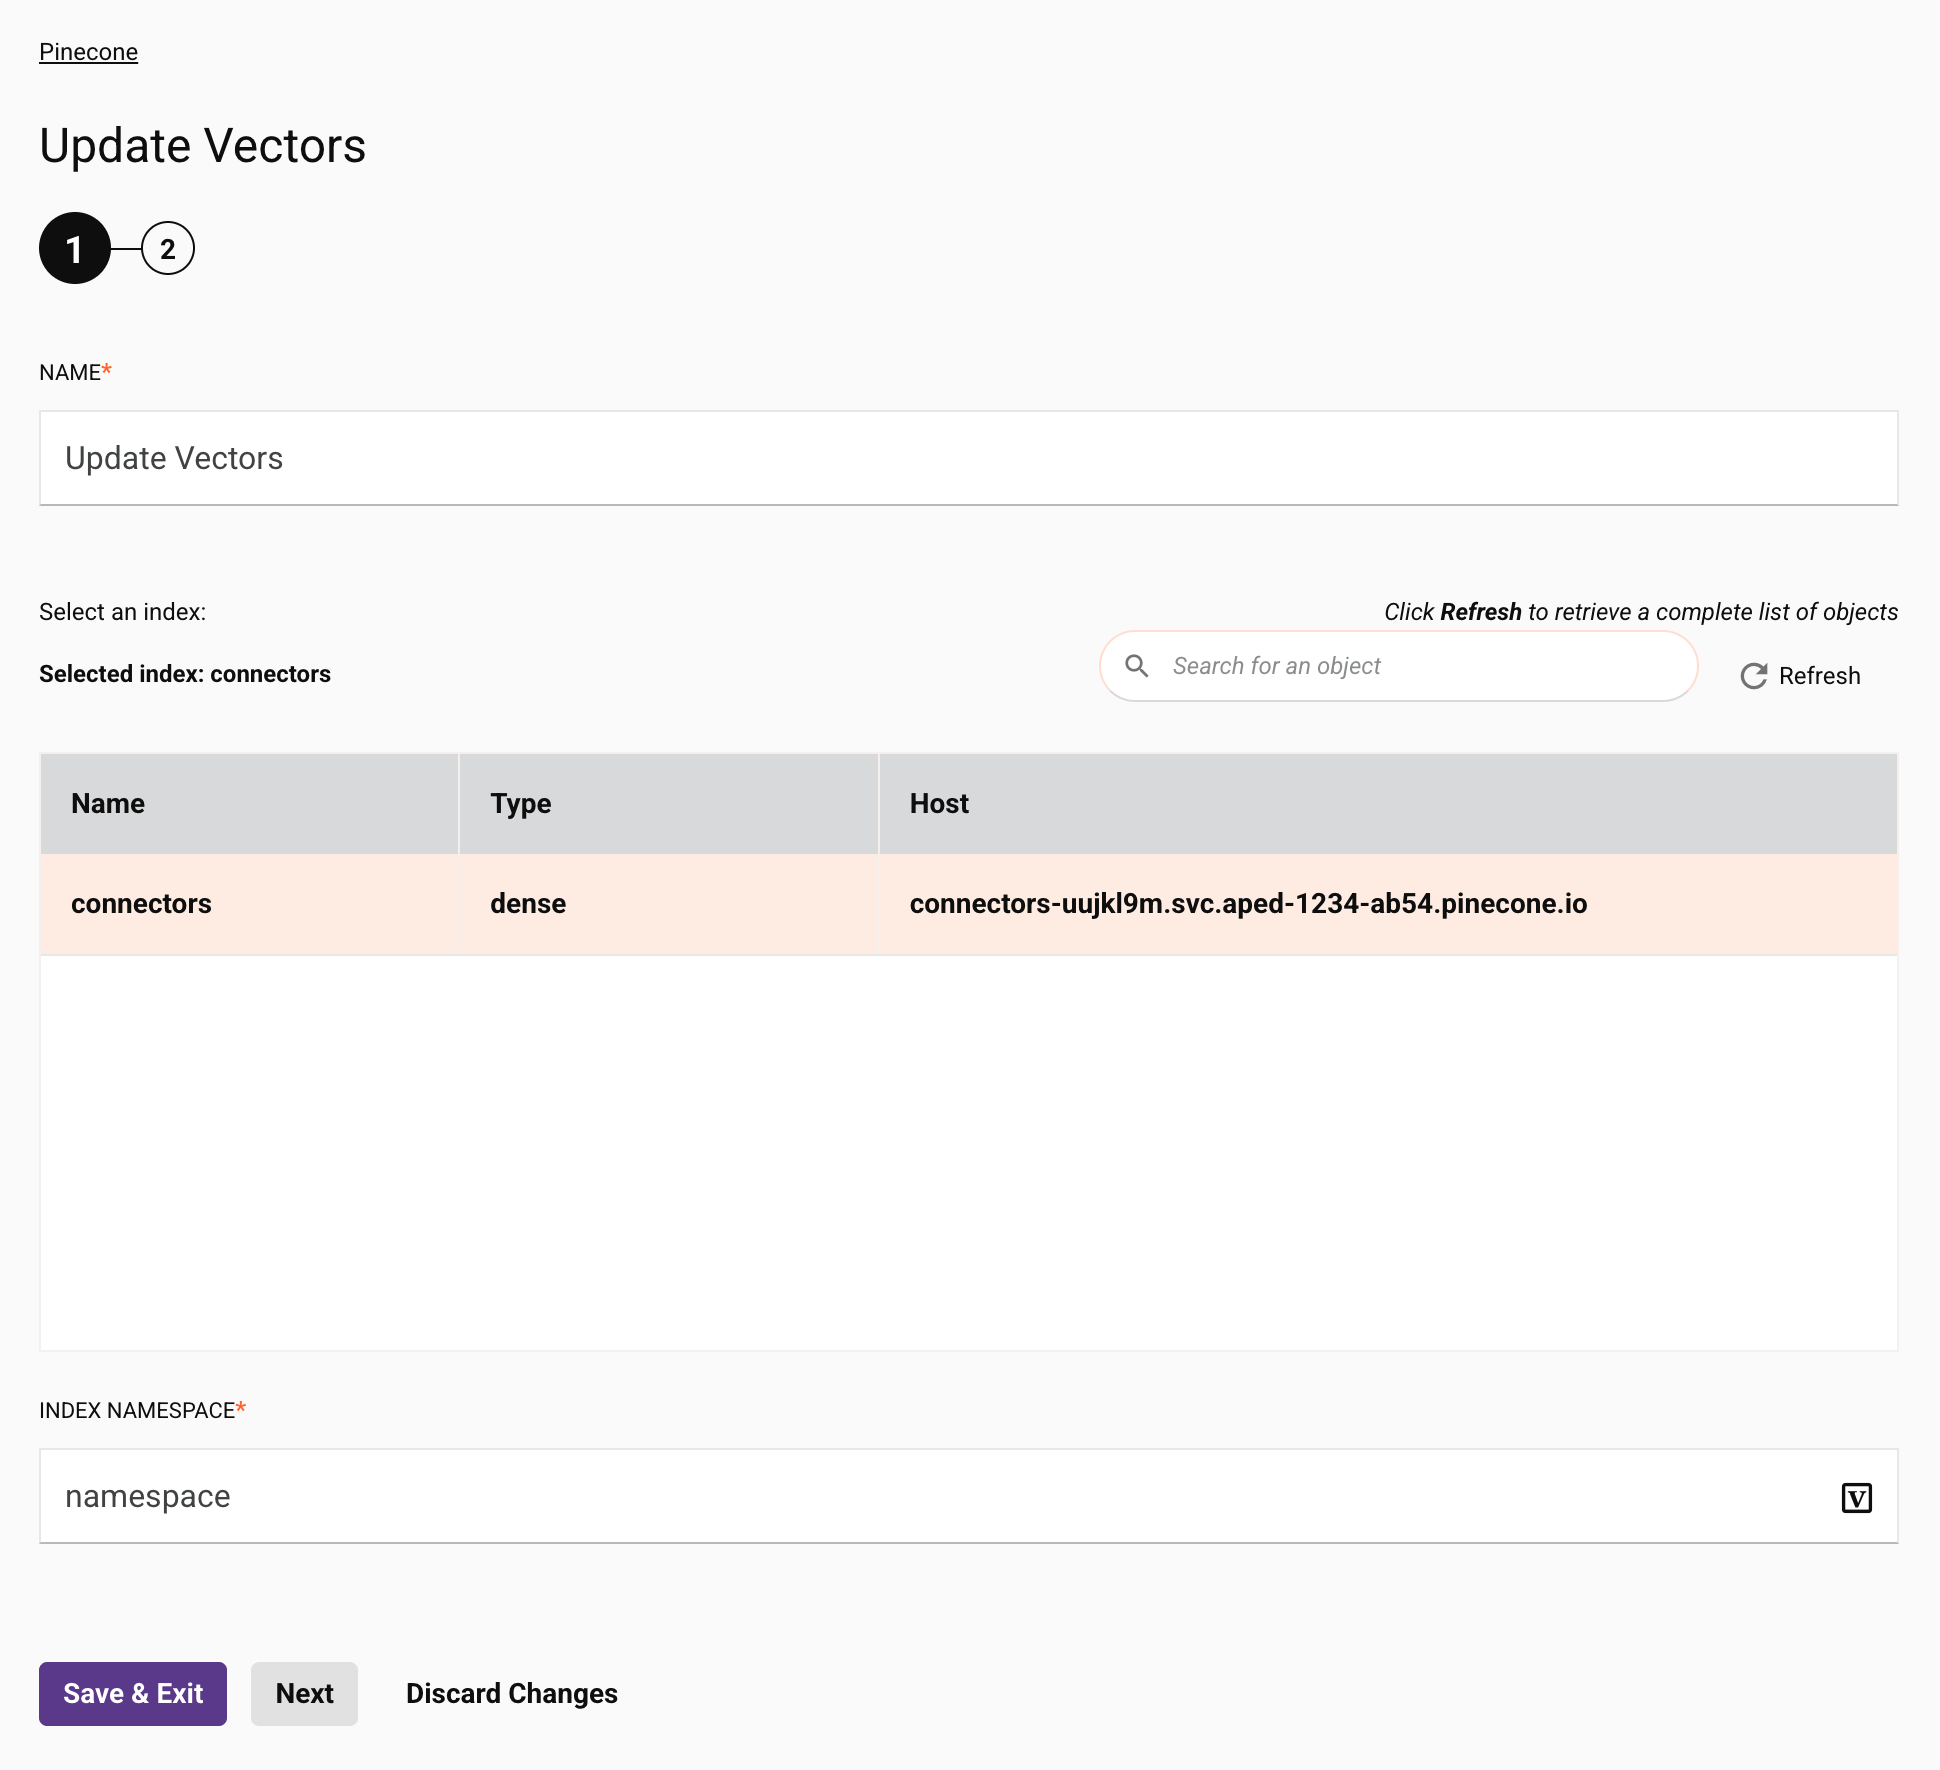Click the dense type cell
The width and height of the screenshot is (1940, 1770).
668,904
